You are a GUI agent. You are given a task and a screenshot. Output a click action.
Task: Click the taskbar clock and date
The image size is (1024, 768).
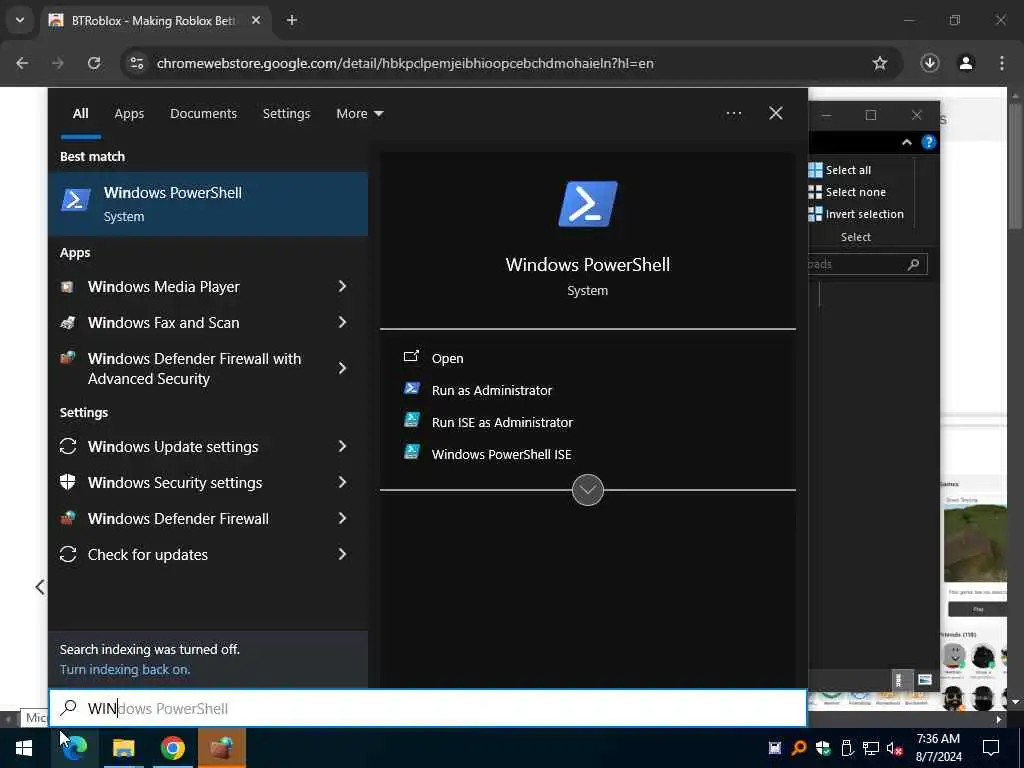point(938,748)
